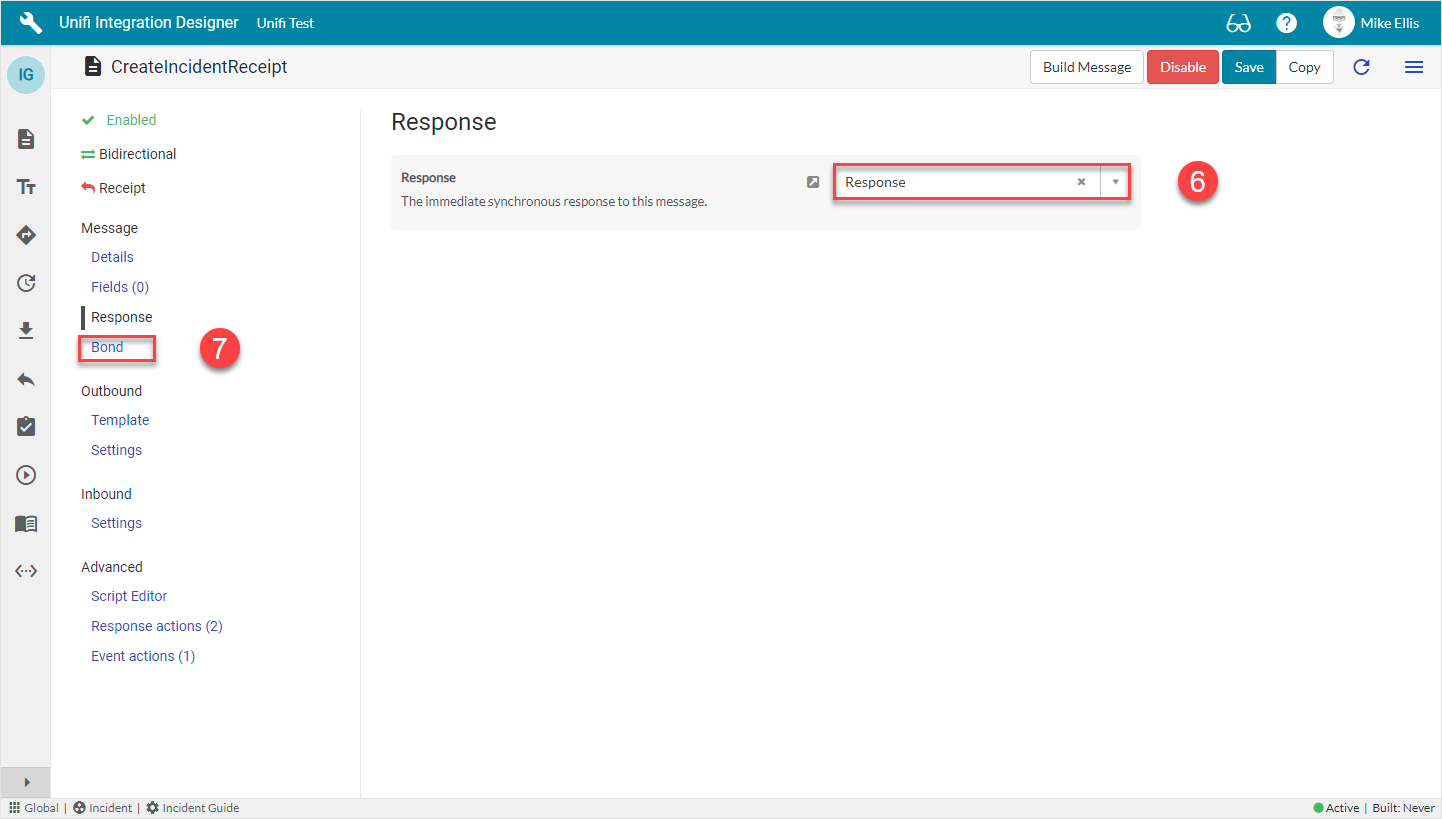Open the Script Editor section

tap(128, 596)
